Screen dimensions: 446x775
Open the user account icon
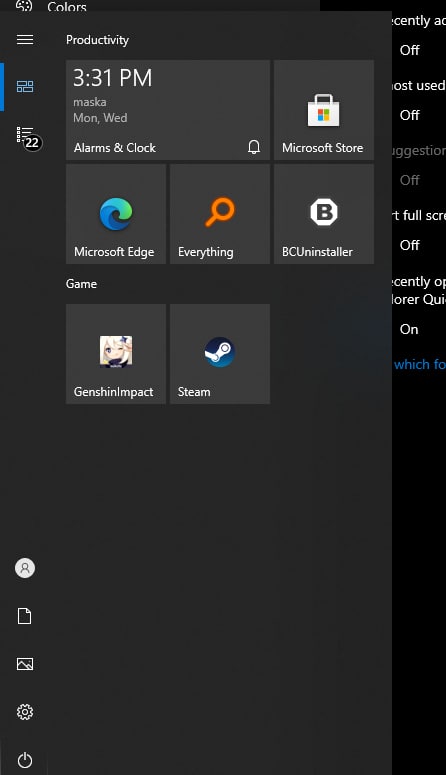pos(25,568)
